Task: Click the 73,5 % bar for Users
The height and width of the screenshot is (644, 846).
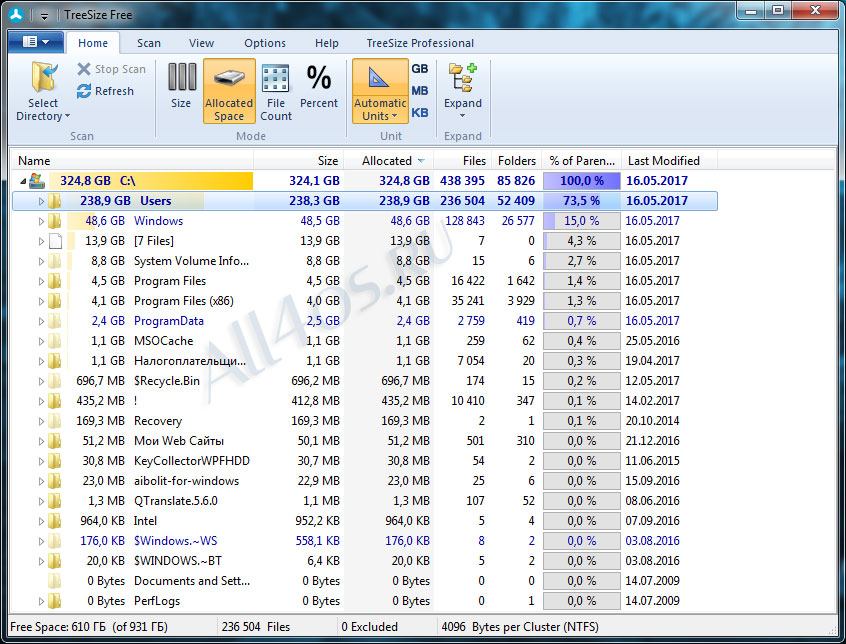Action: click(x=582, y=201)
